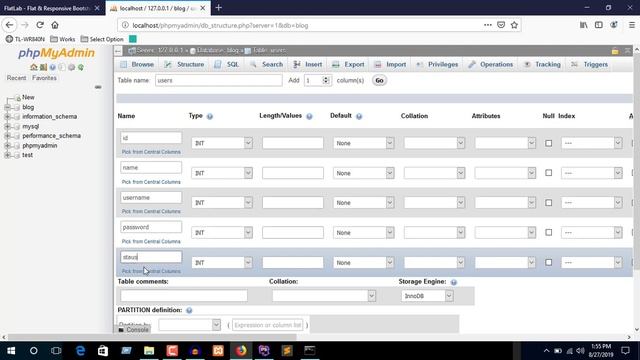The height and width of the screenshot is (360, 640).
Task: Check Null box for id column
Action: (549, 143)
